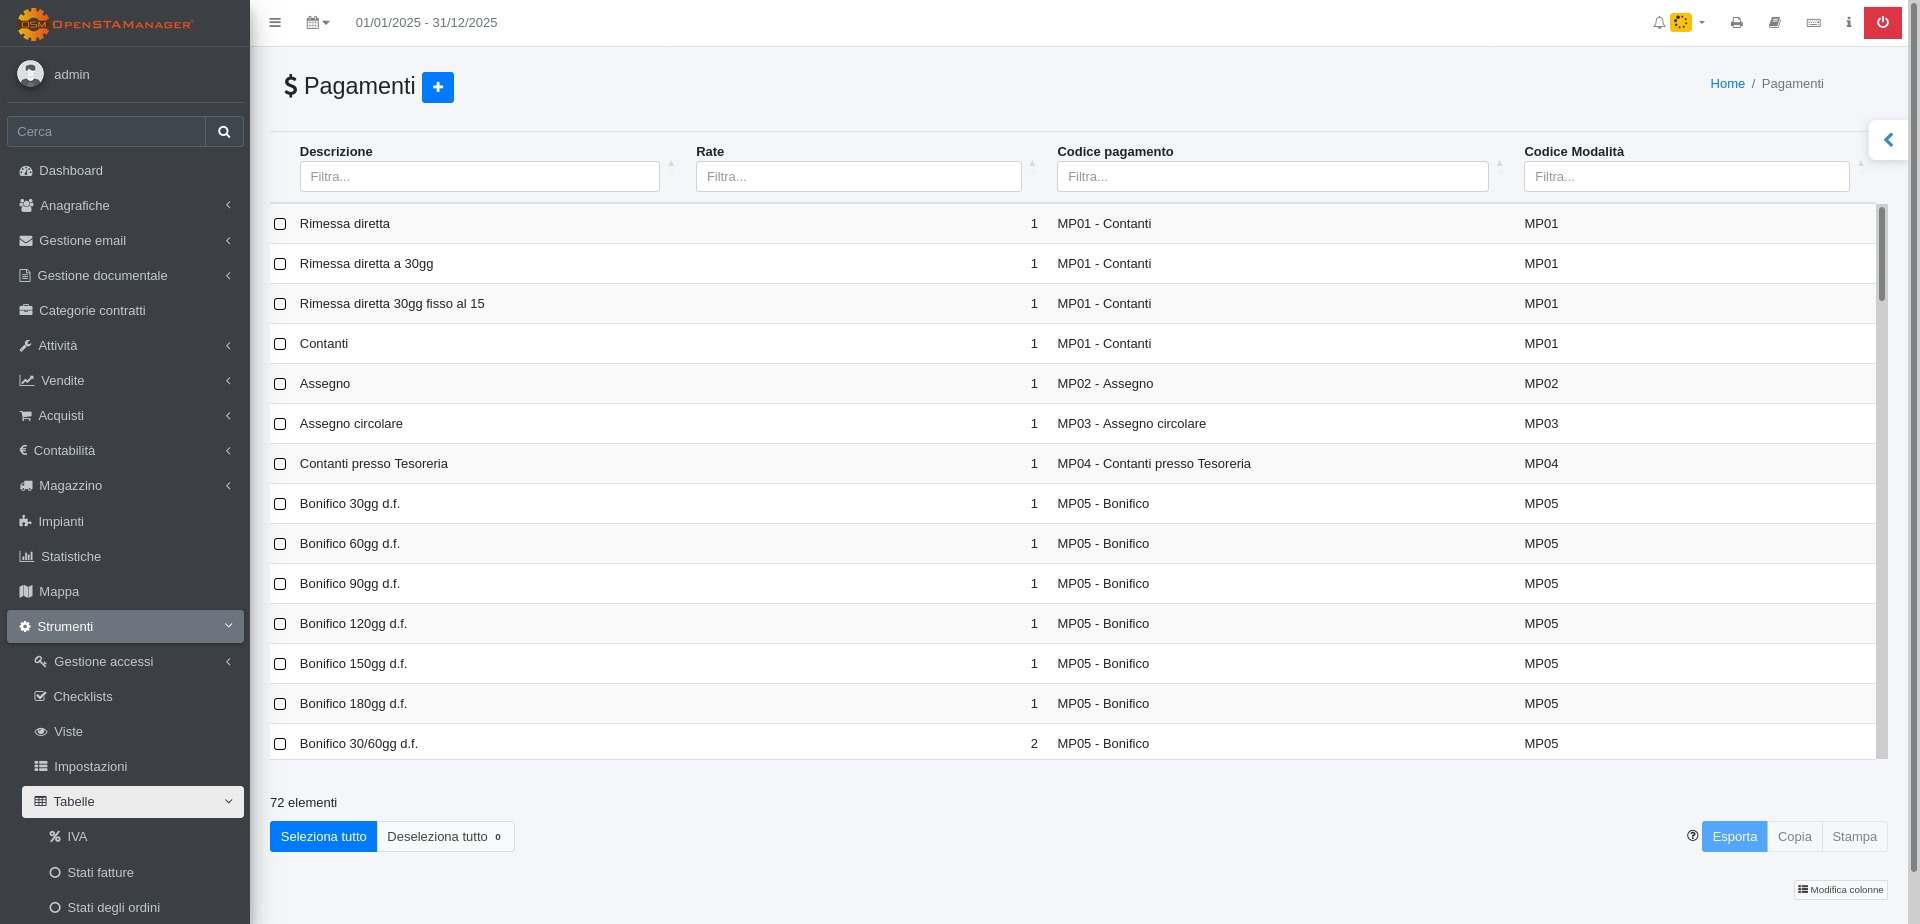Click the Seleziona tutto button
1920x924 pixels.
tap(323, 837)
